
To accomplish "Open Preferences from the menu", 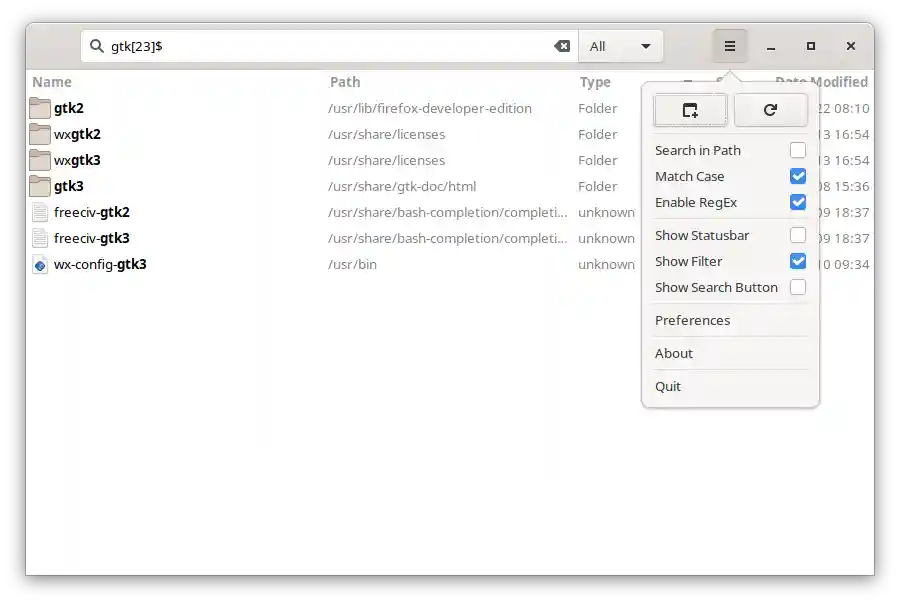I will coord(692,320).
